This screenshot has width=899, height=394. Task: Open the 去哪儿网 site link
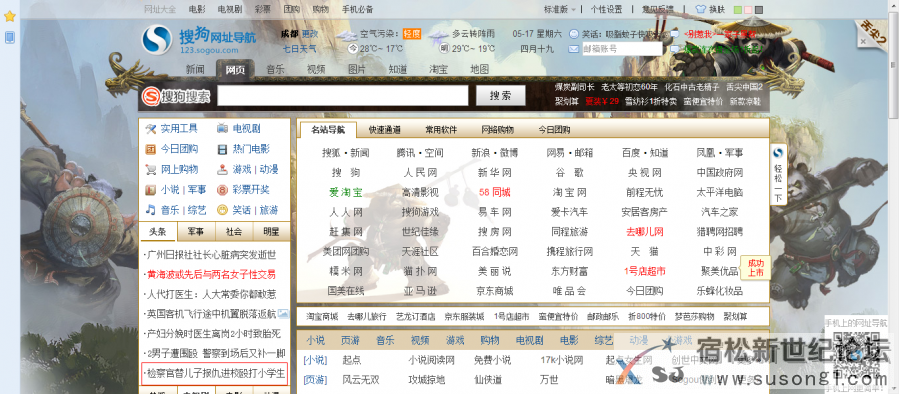(x=645, y=232)
